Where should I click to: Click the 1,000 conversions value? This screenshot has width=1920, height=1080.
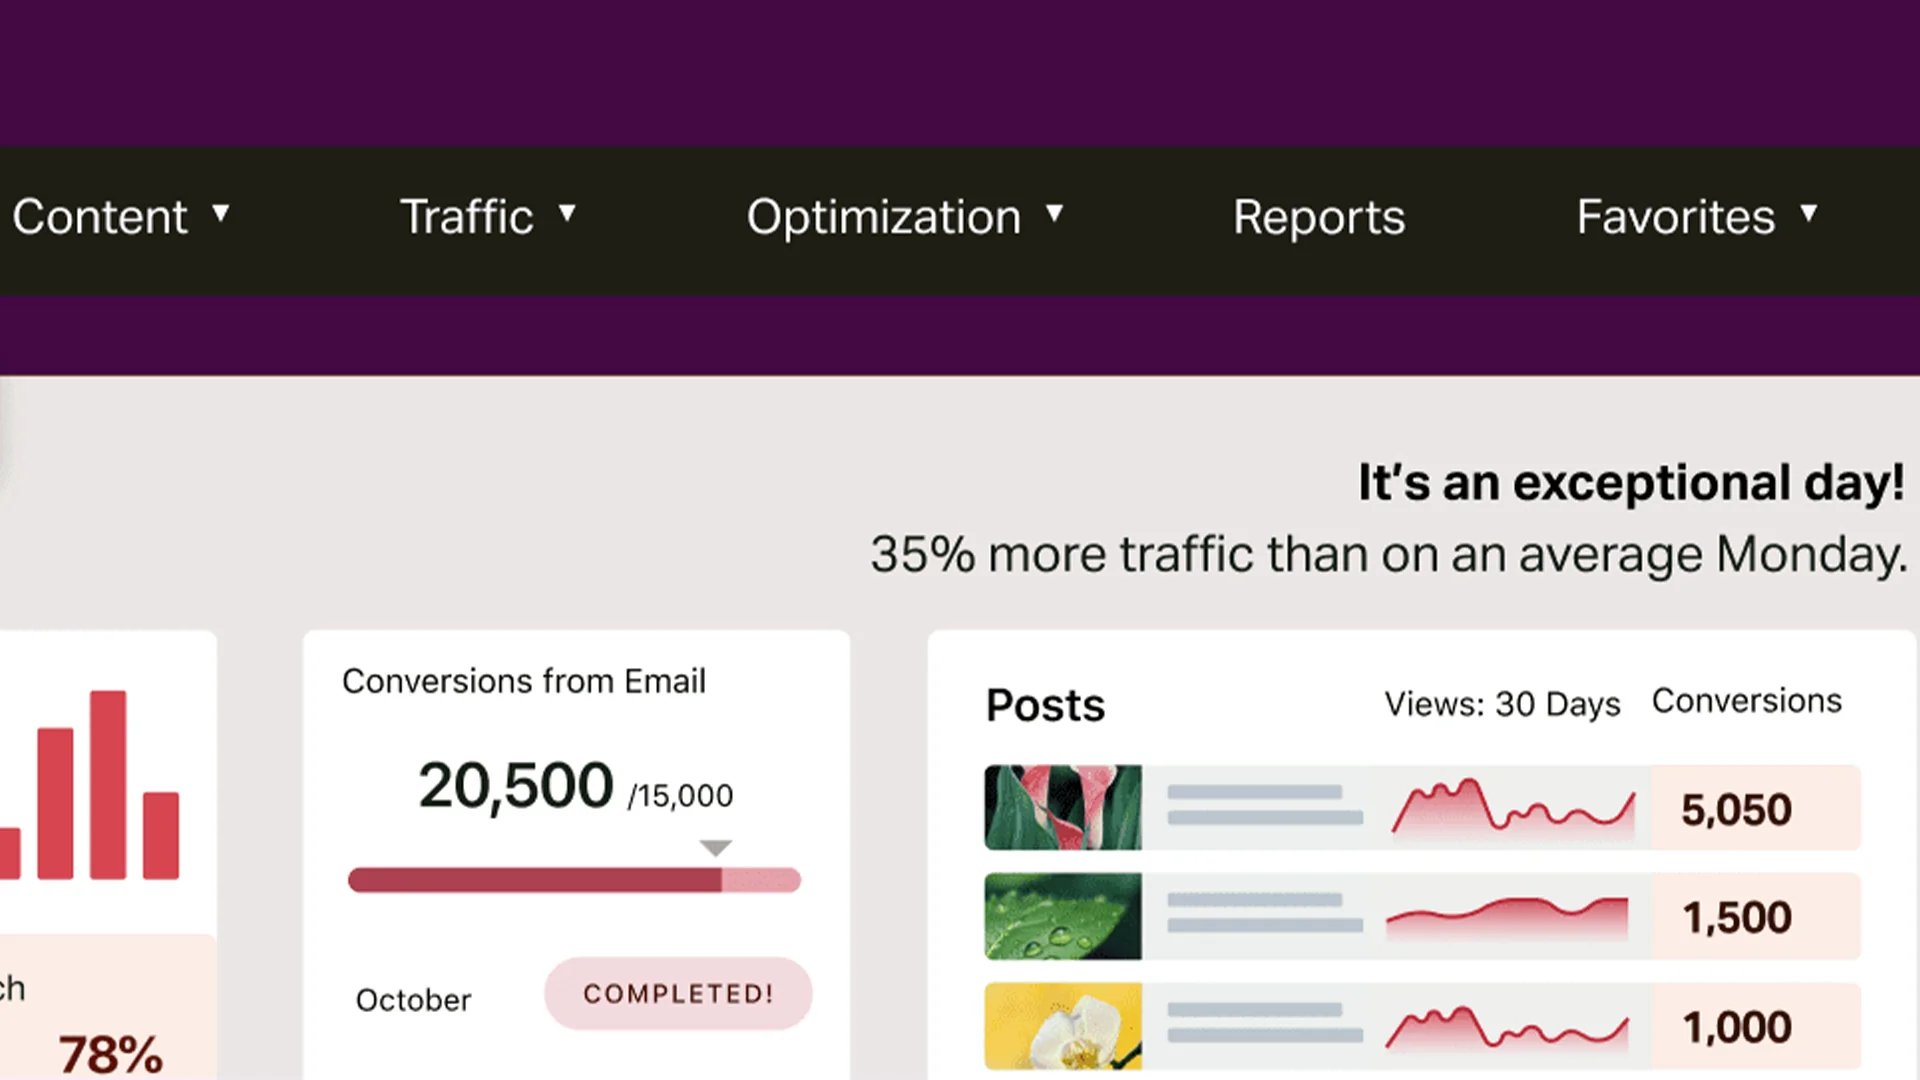tap(1737, 1027)
